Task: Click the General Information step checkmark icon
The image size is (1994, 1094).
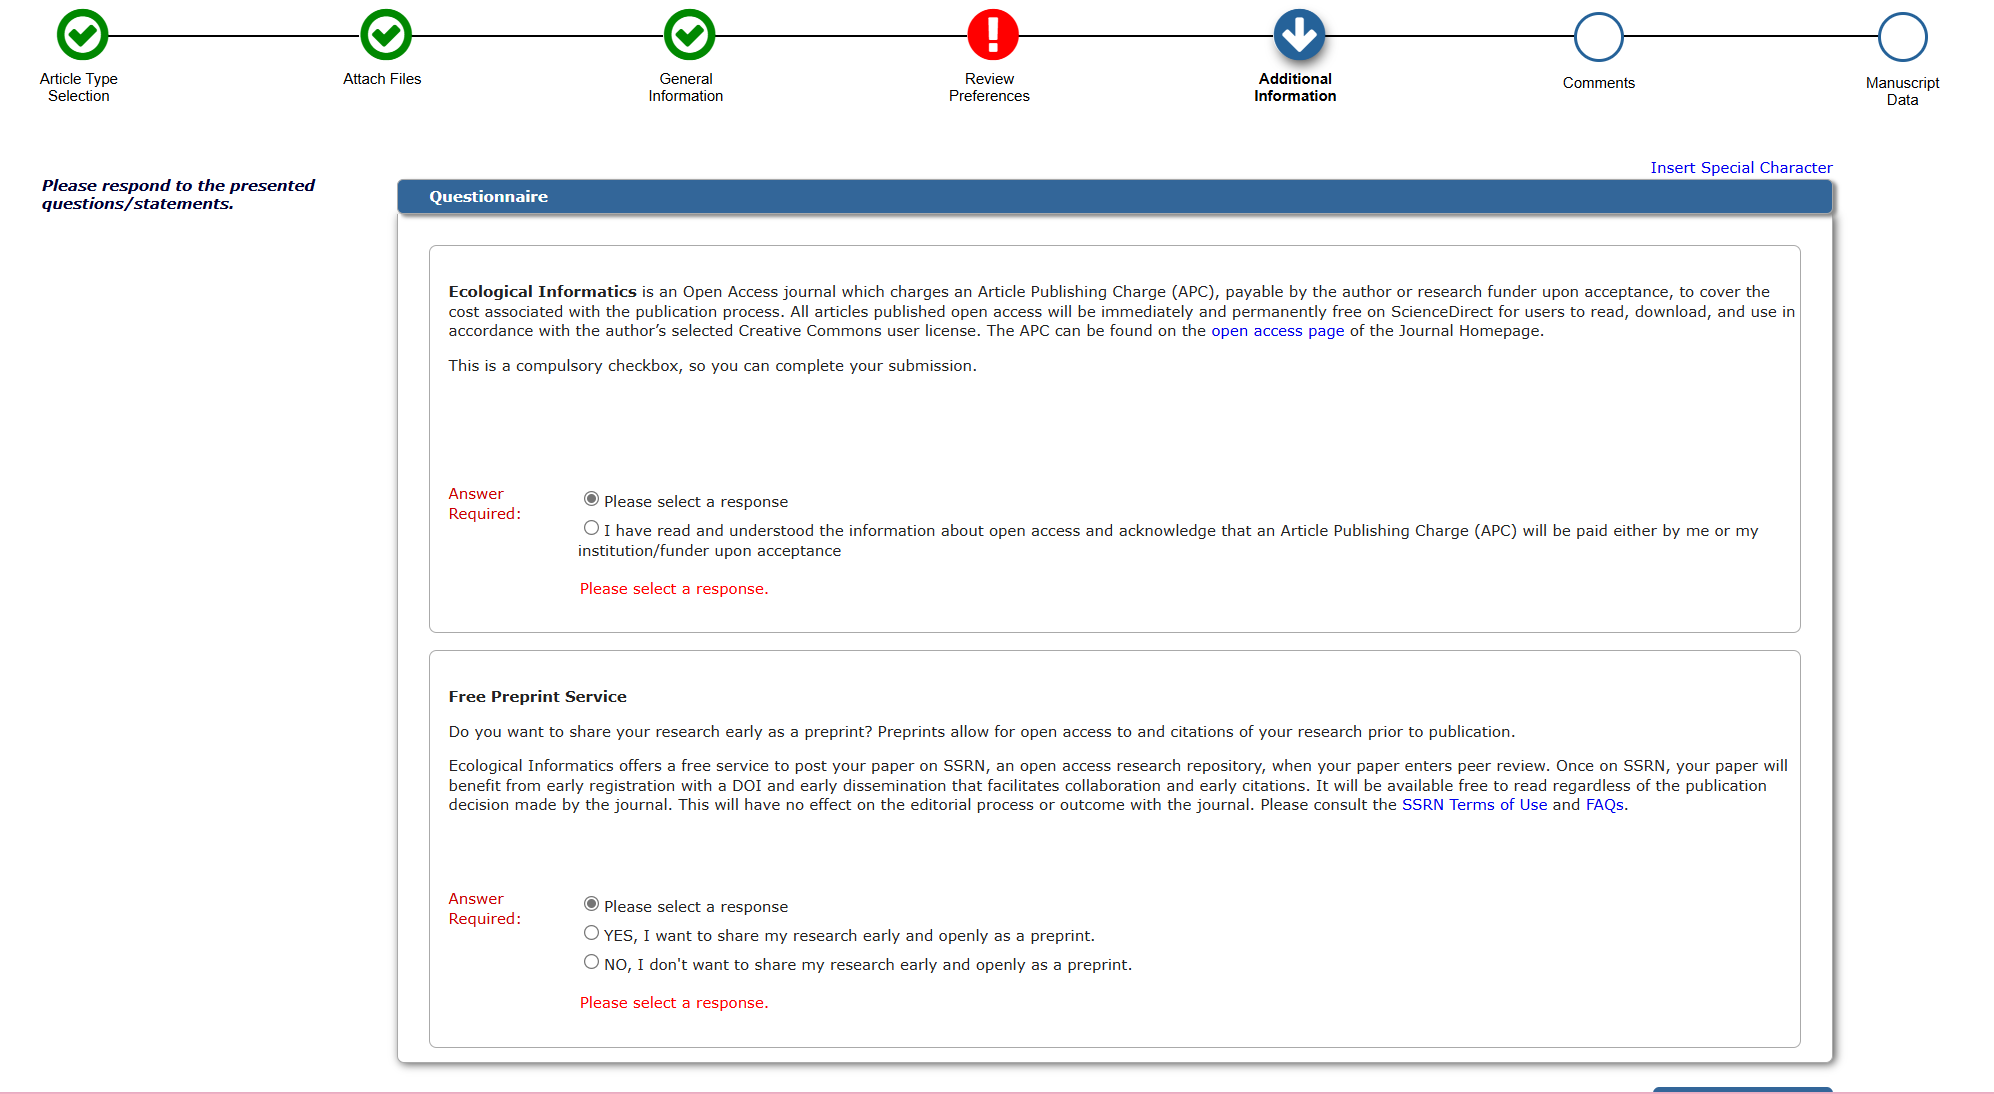Action: click(x=690, y=36)
